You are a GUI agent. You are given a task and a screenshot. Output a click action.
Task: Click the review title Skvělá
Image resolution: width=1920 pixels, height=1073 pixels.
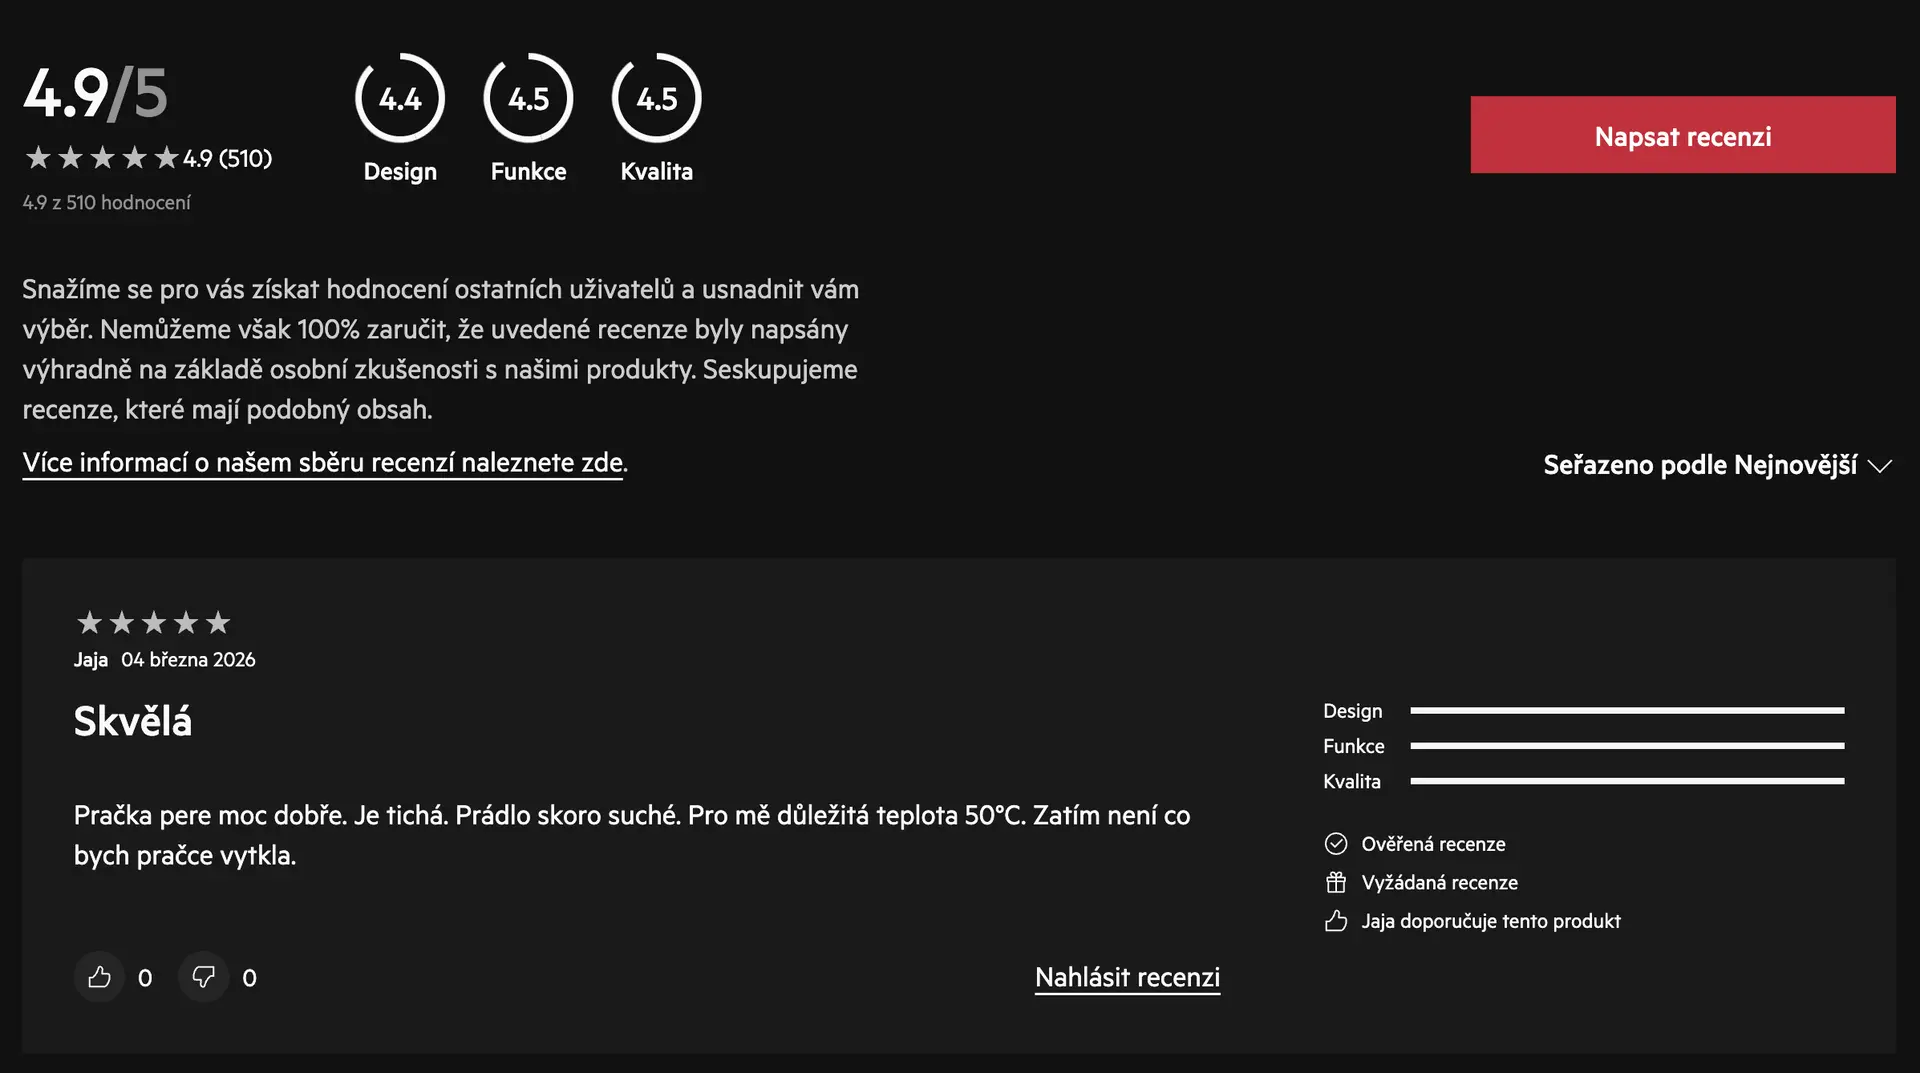point(133,721)
